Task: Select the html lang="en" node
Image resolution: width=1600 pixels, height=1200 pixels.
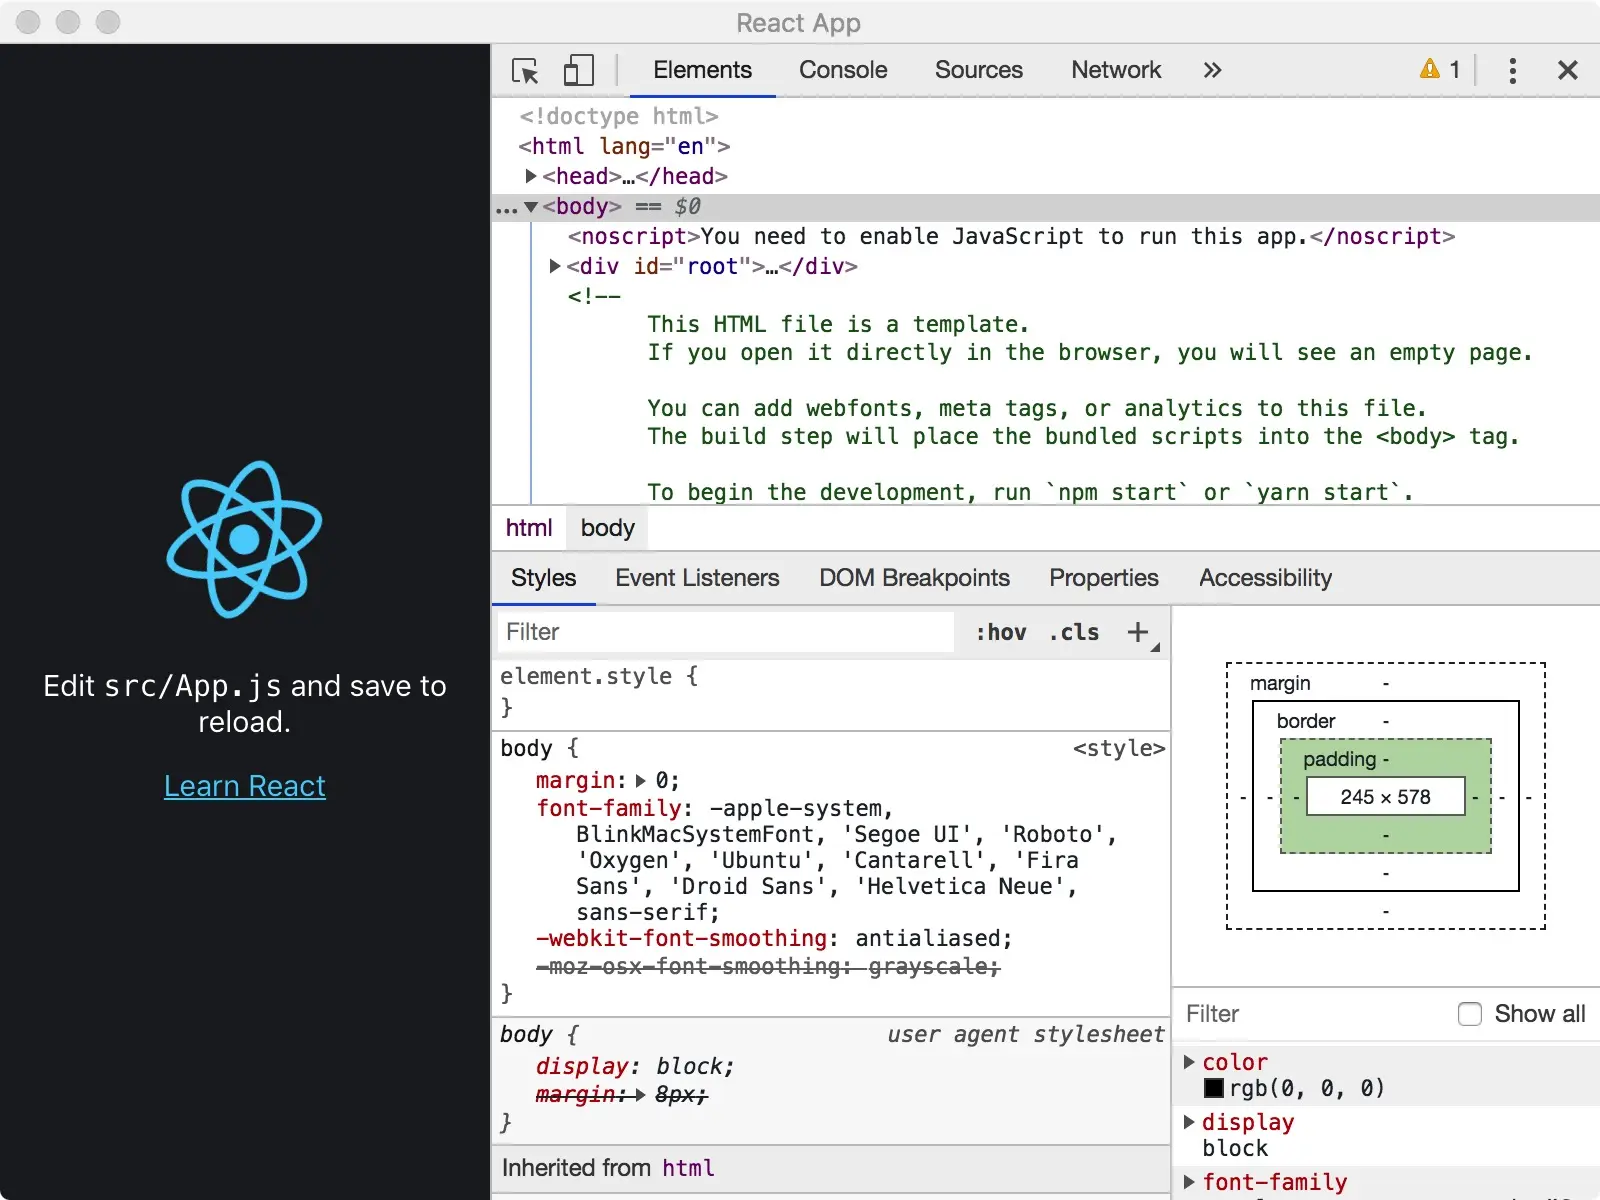Action: [x=624, y=146]
